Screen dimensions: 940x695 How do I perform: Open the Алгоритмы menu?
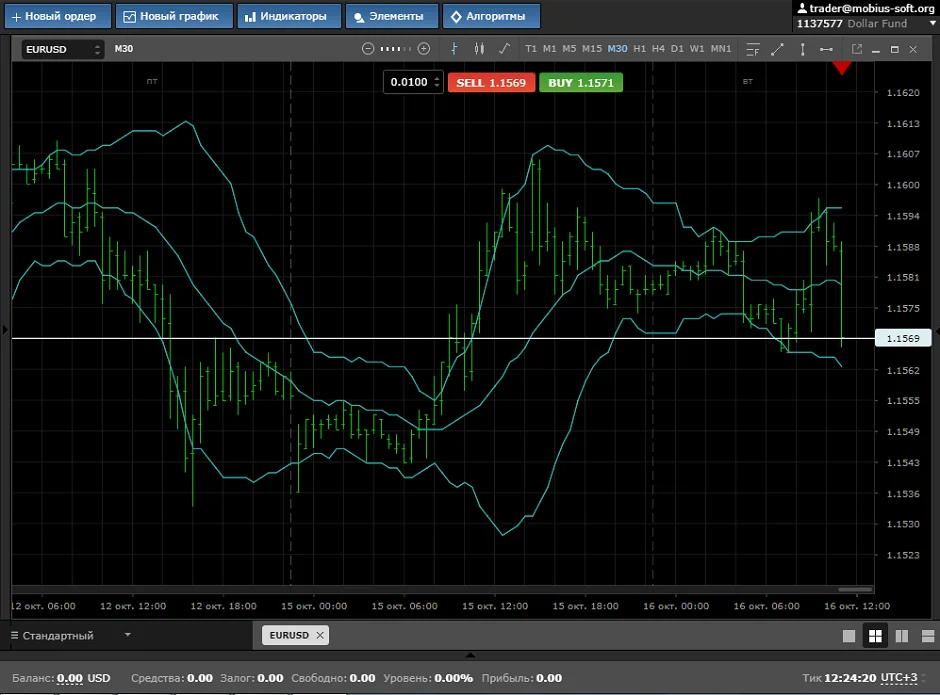coord(491,16)
